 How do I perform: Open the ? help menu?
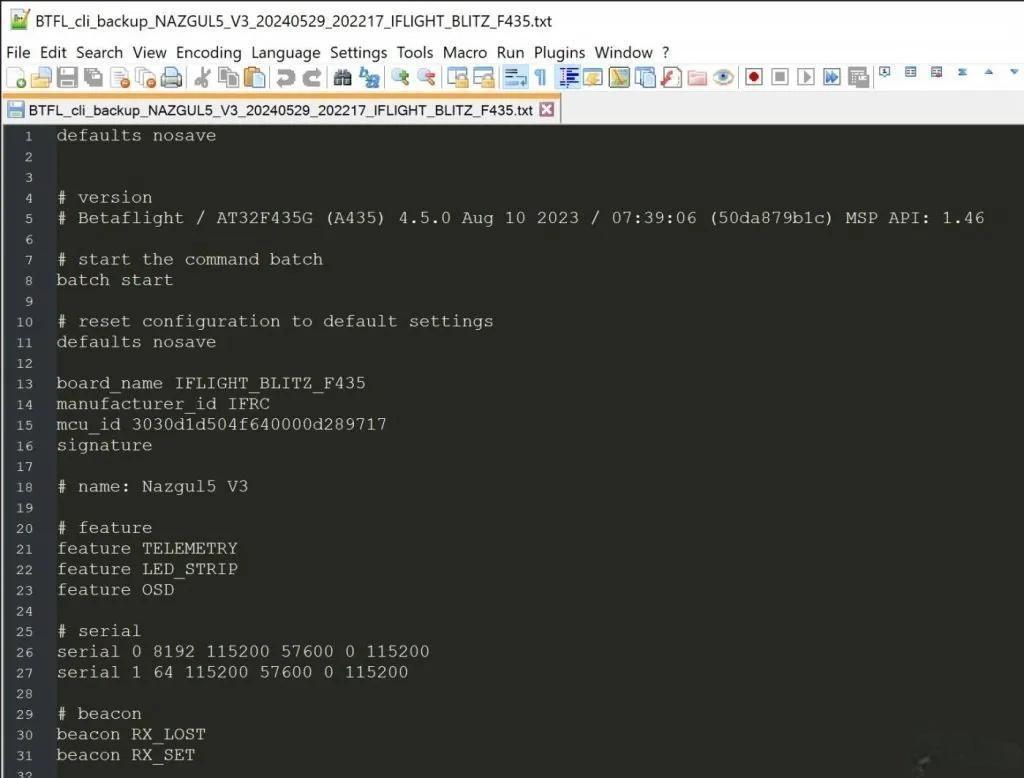pyautogui.click(x=665, y=52)
